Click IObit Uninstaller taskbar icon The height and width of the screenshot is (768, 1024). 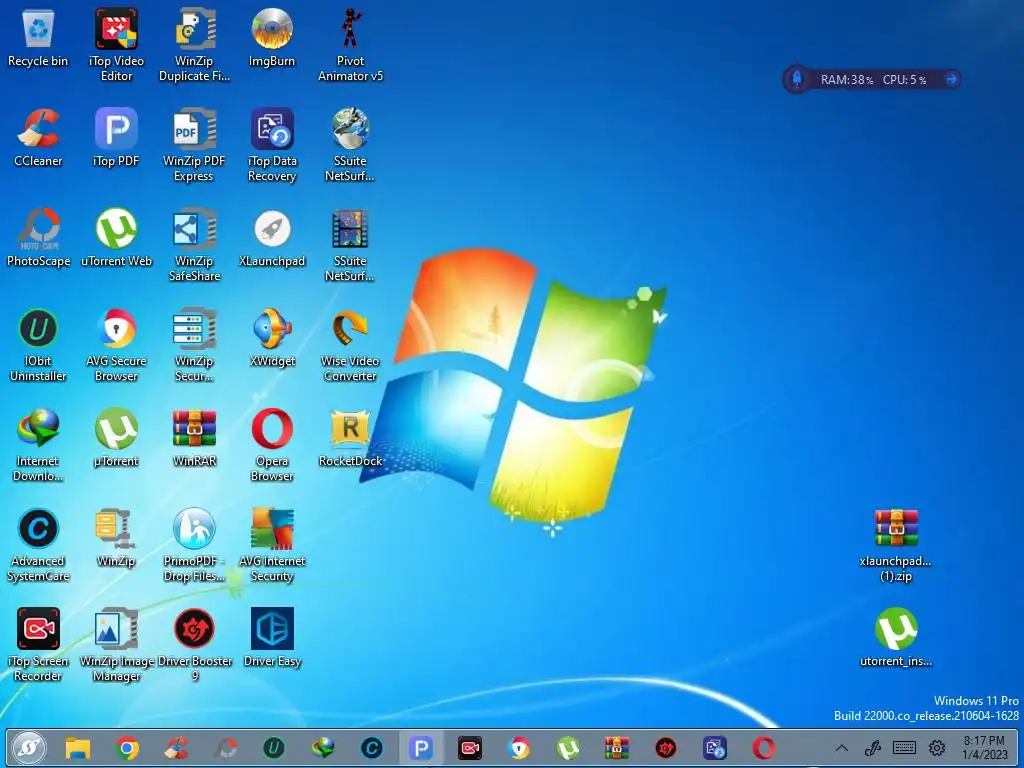pos(274,748)
